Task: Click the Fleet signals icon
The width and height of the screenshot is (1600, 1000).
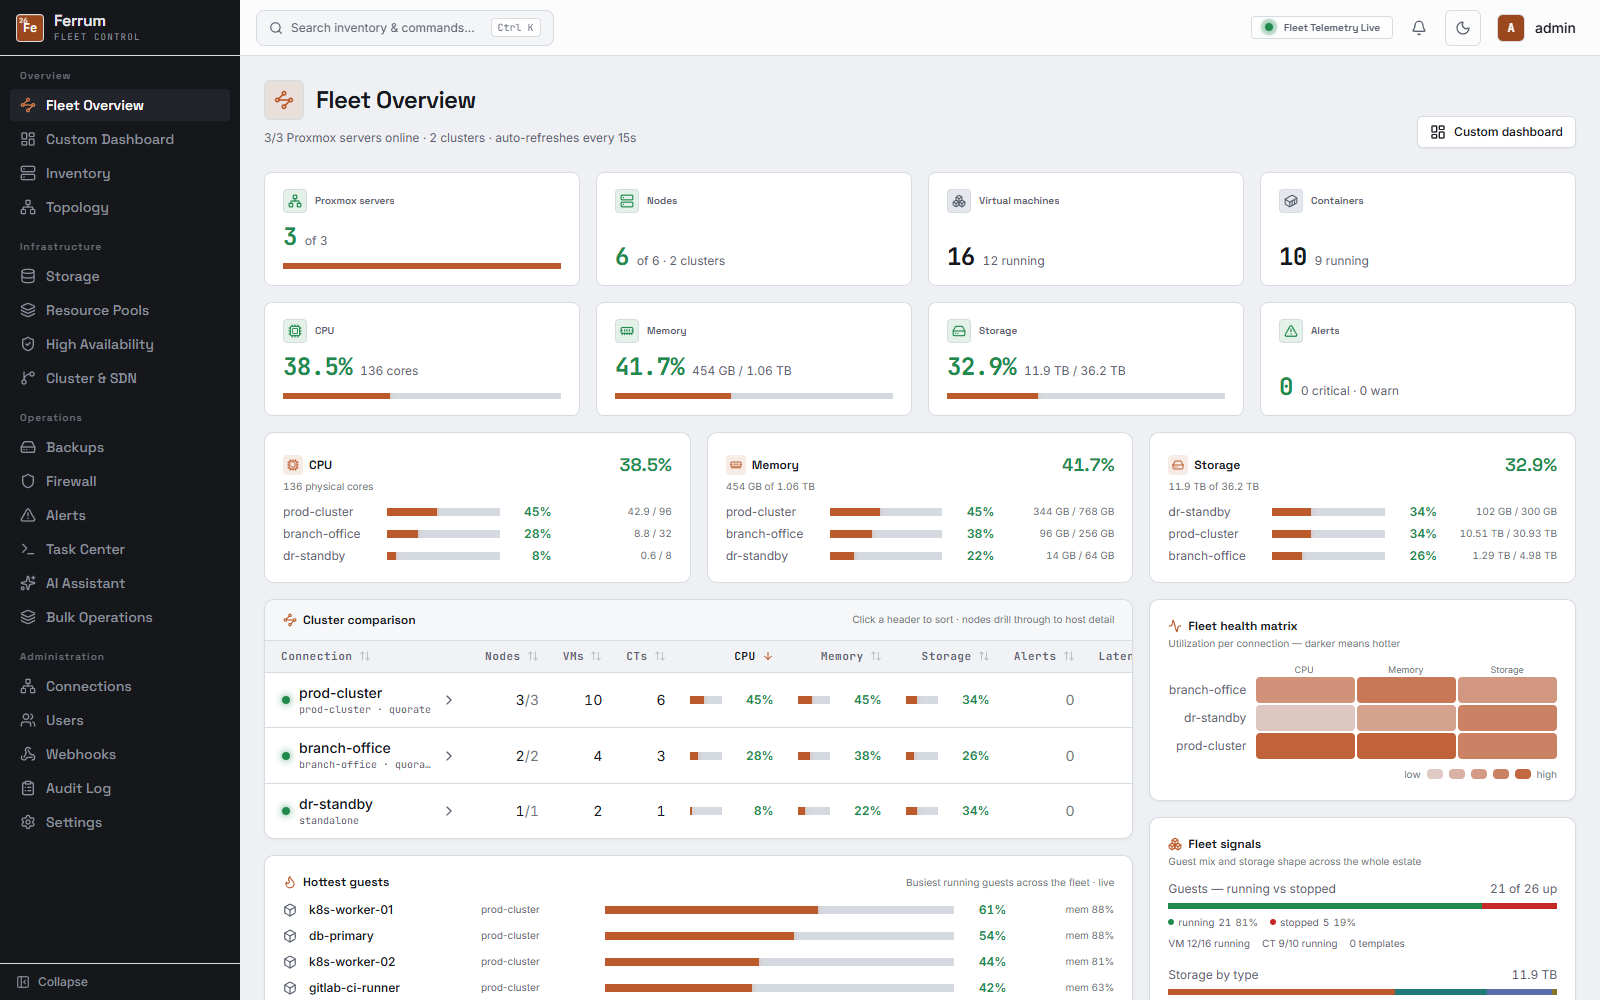Action: pyautogui.click(x=1175, y=844)
